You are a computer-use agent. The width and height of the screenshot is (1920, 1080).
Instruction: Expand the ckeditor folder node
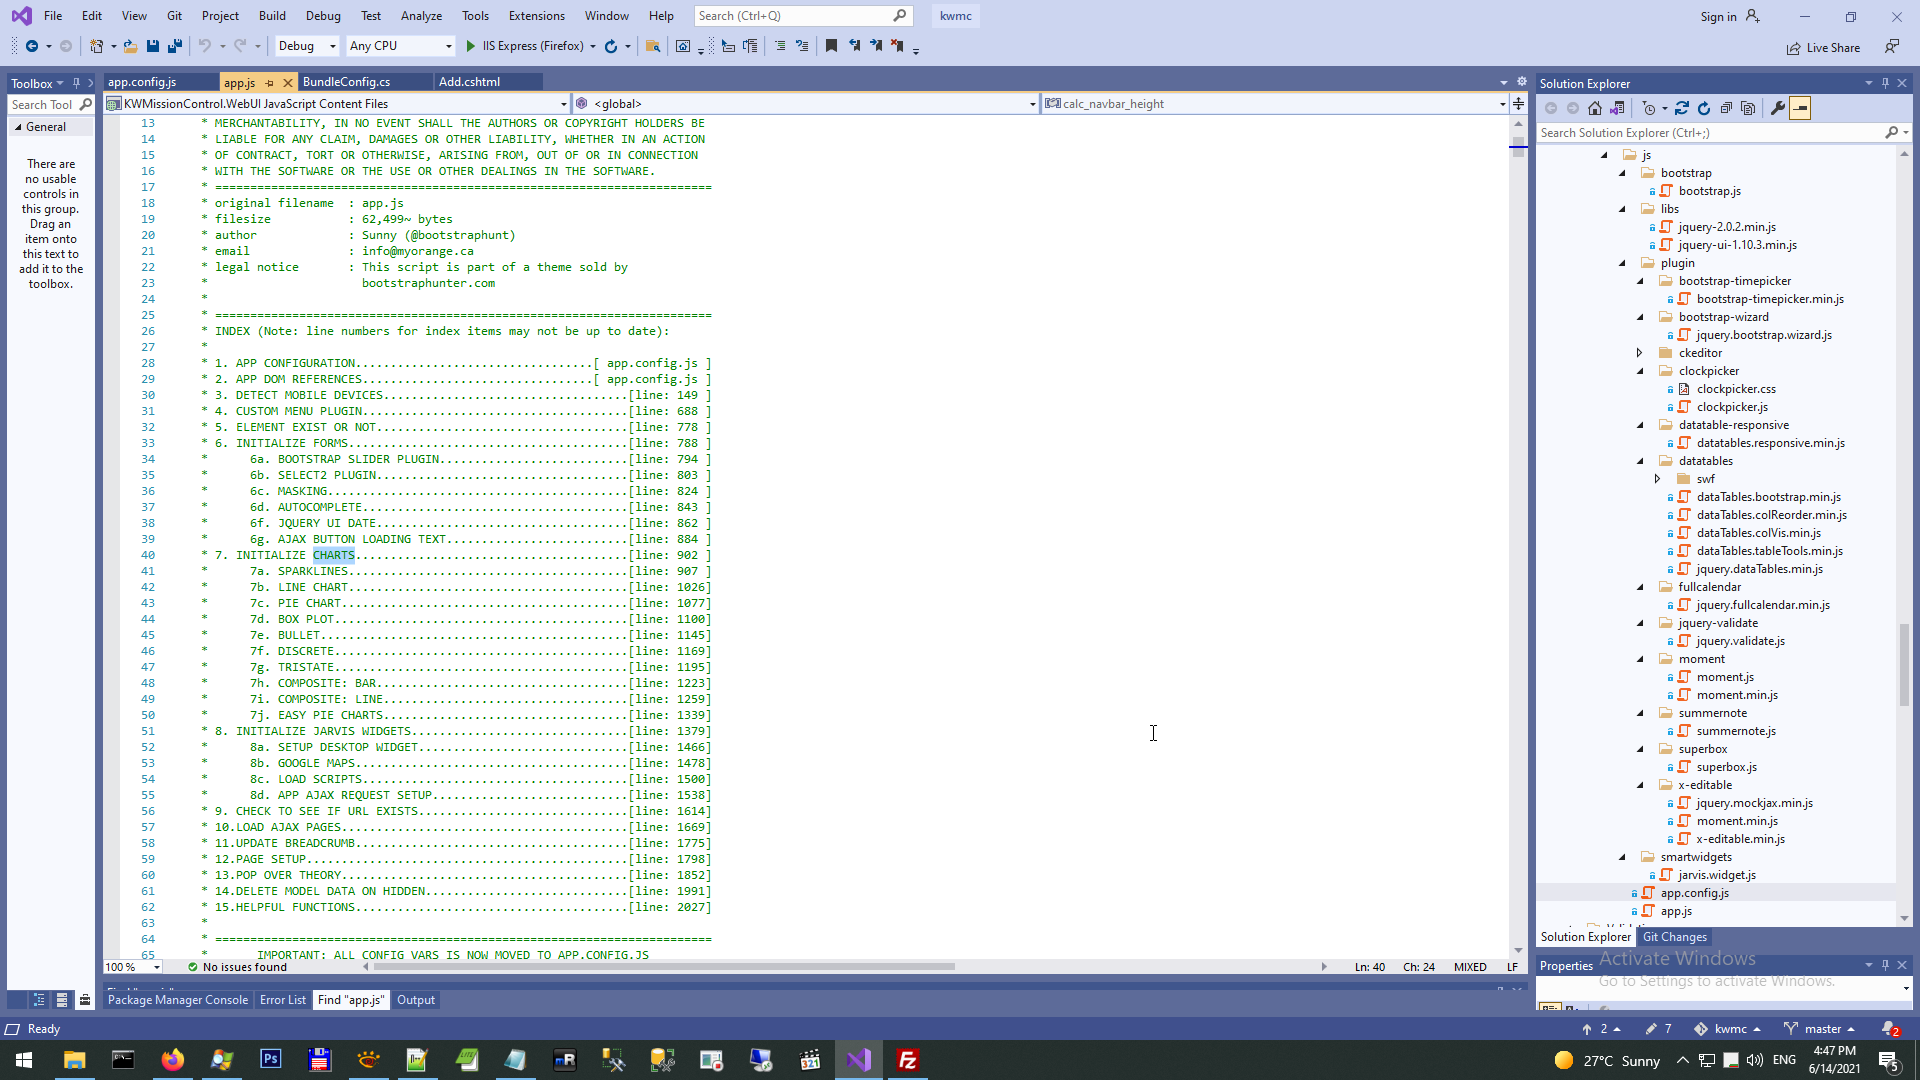pyautogui.click(x=1640, y=353)
